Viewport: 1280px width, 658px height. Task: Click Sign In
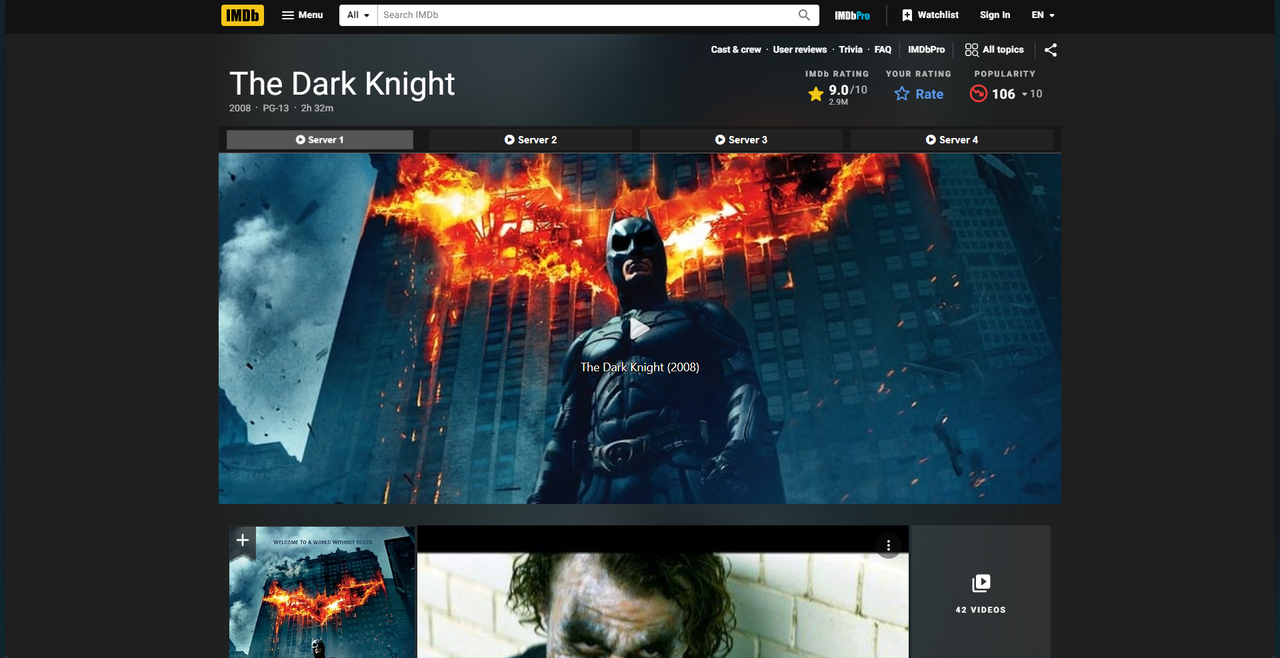(x=995, y=15)
